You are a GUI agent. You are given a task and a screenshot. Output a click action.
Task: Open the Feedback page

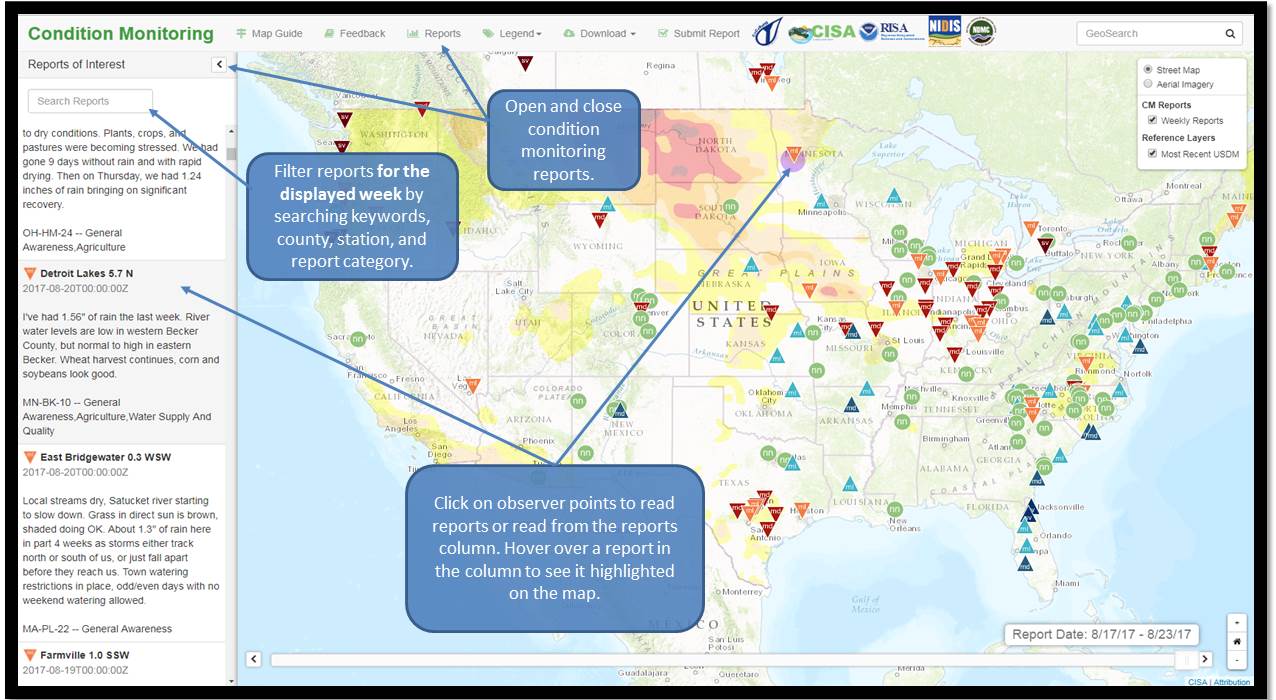355,33
